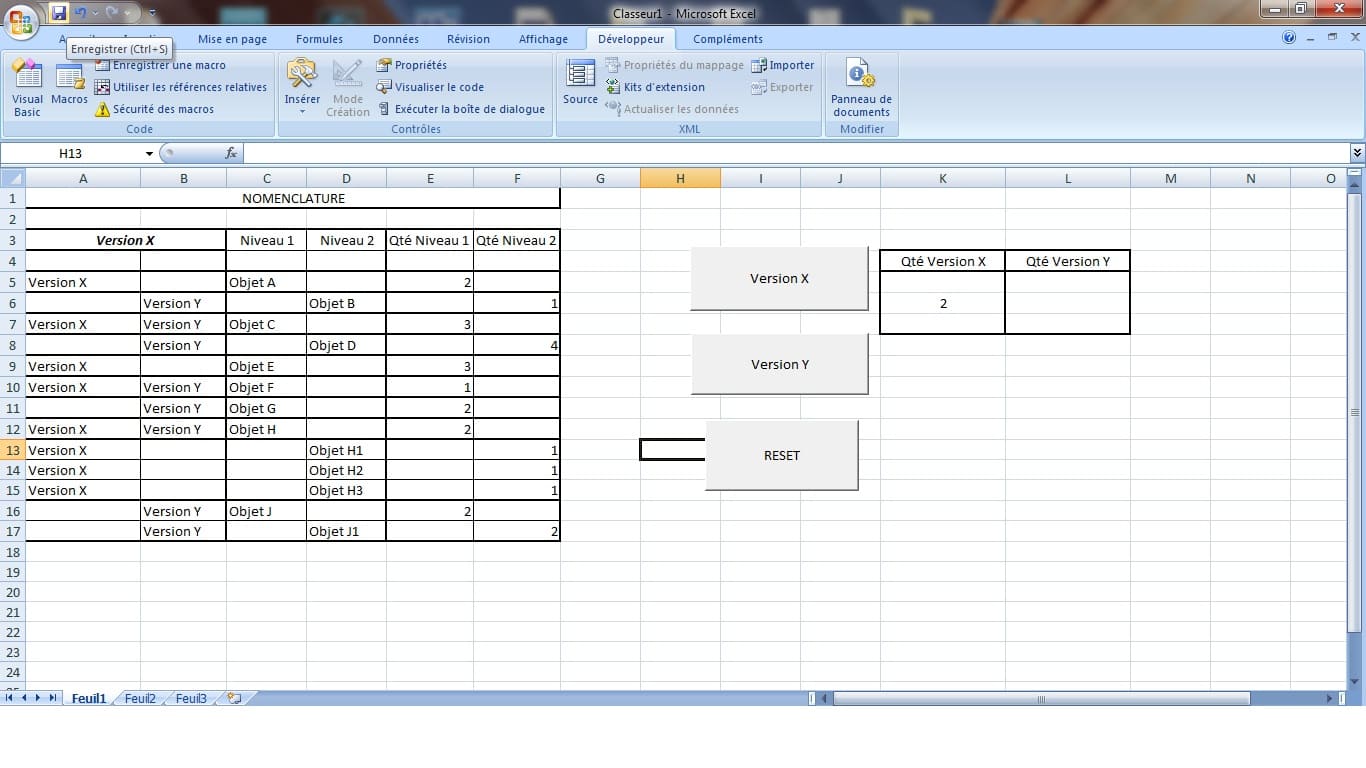Click the Version Y form button
The height and width of the screenshot is (768, 1366).
pos(779,364)
